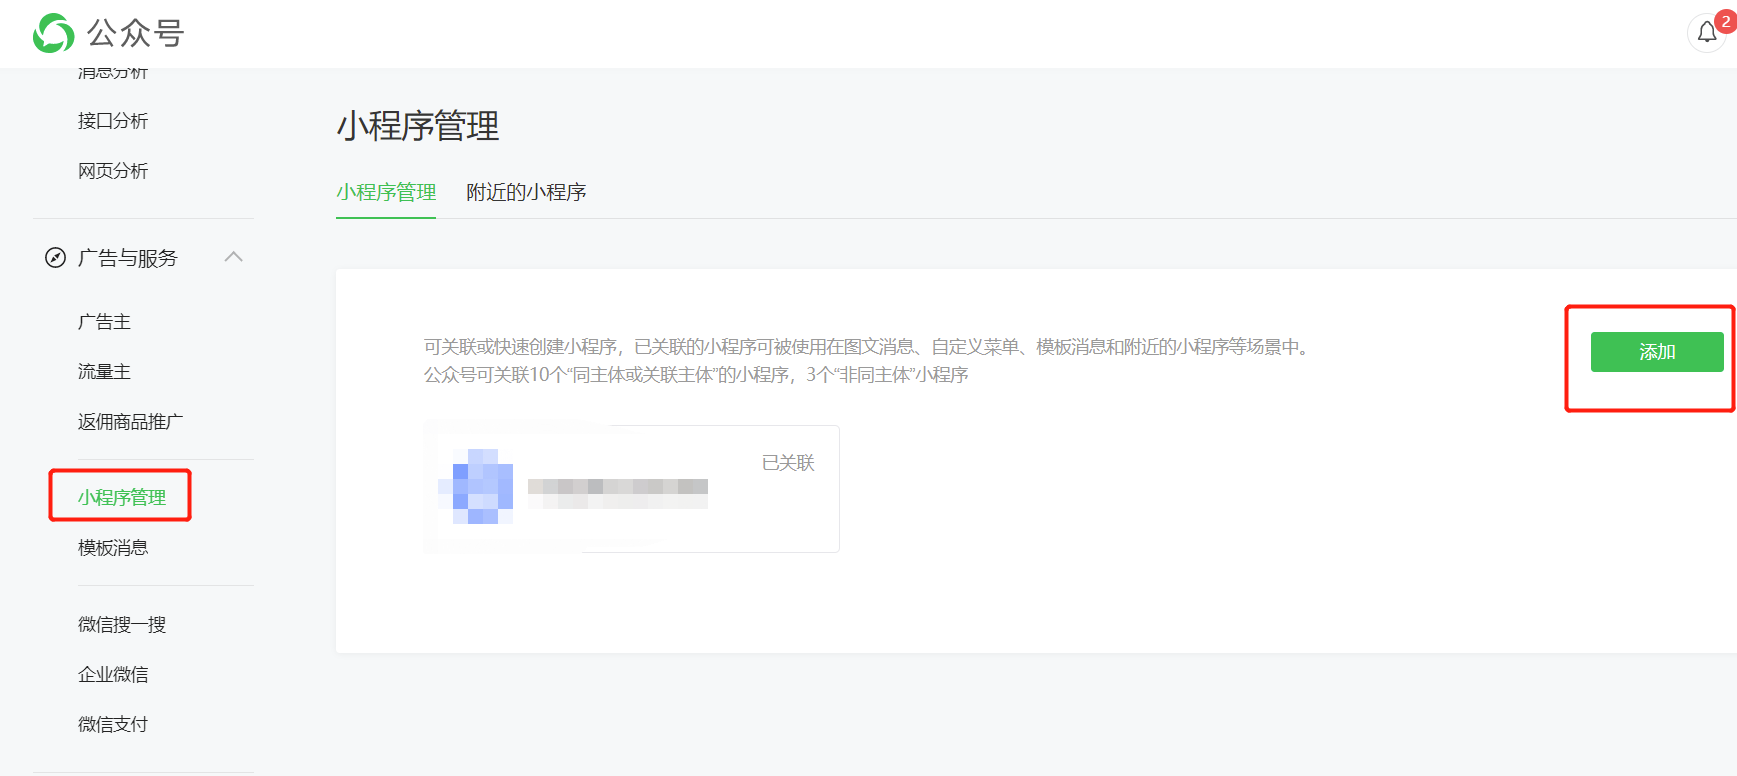Click the line starting 公众号可关联10个
Image resolution: width=1737 pixels, height=776 pixels.
tap(696, 375)
